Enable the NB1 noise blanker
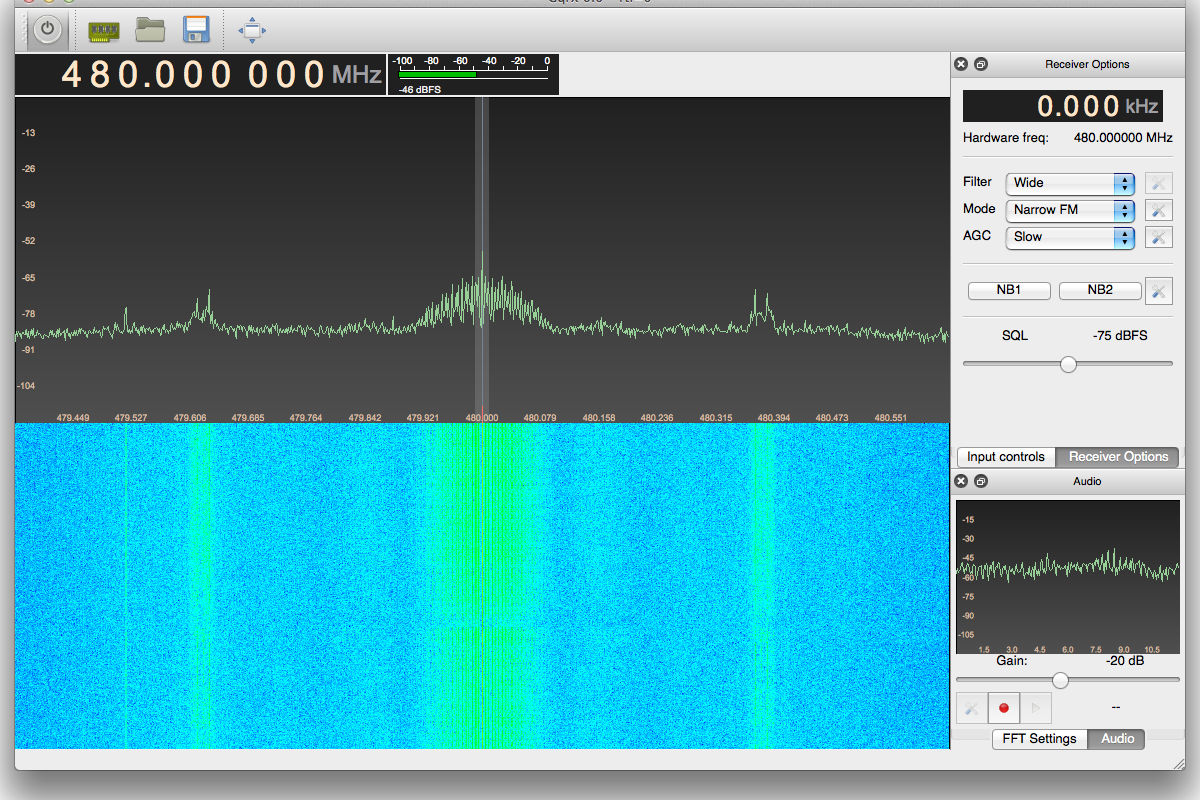This screenshot has height=800, width=1200. [1009, 290]
